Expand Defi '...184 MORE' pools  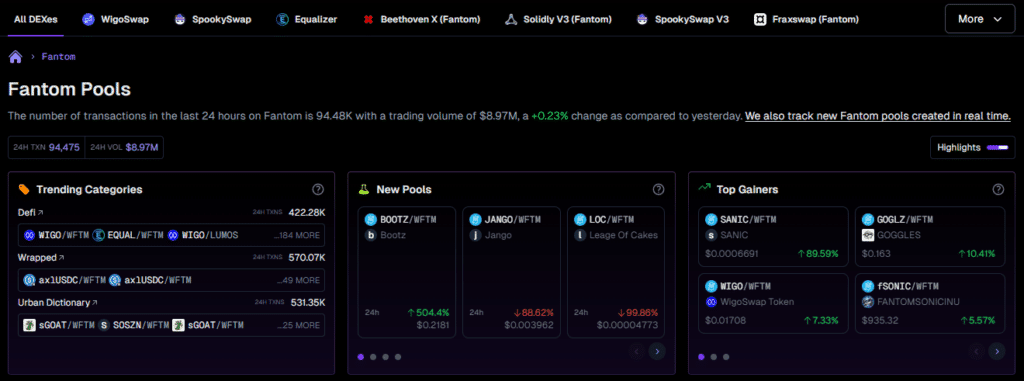(x=298, y=235)
